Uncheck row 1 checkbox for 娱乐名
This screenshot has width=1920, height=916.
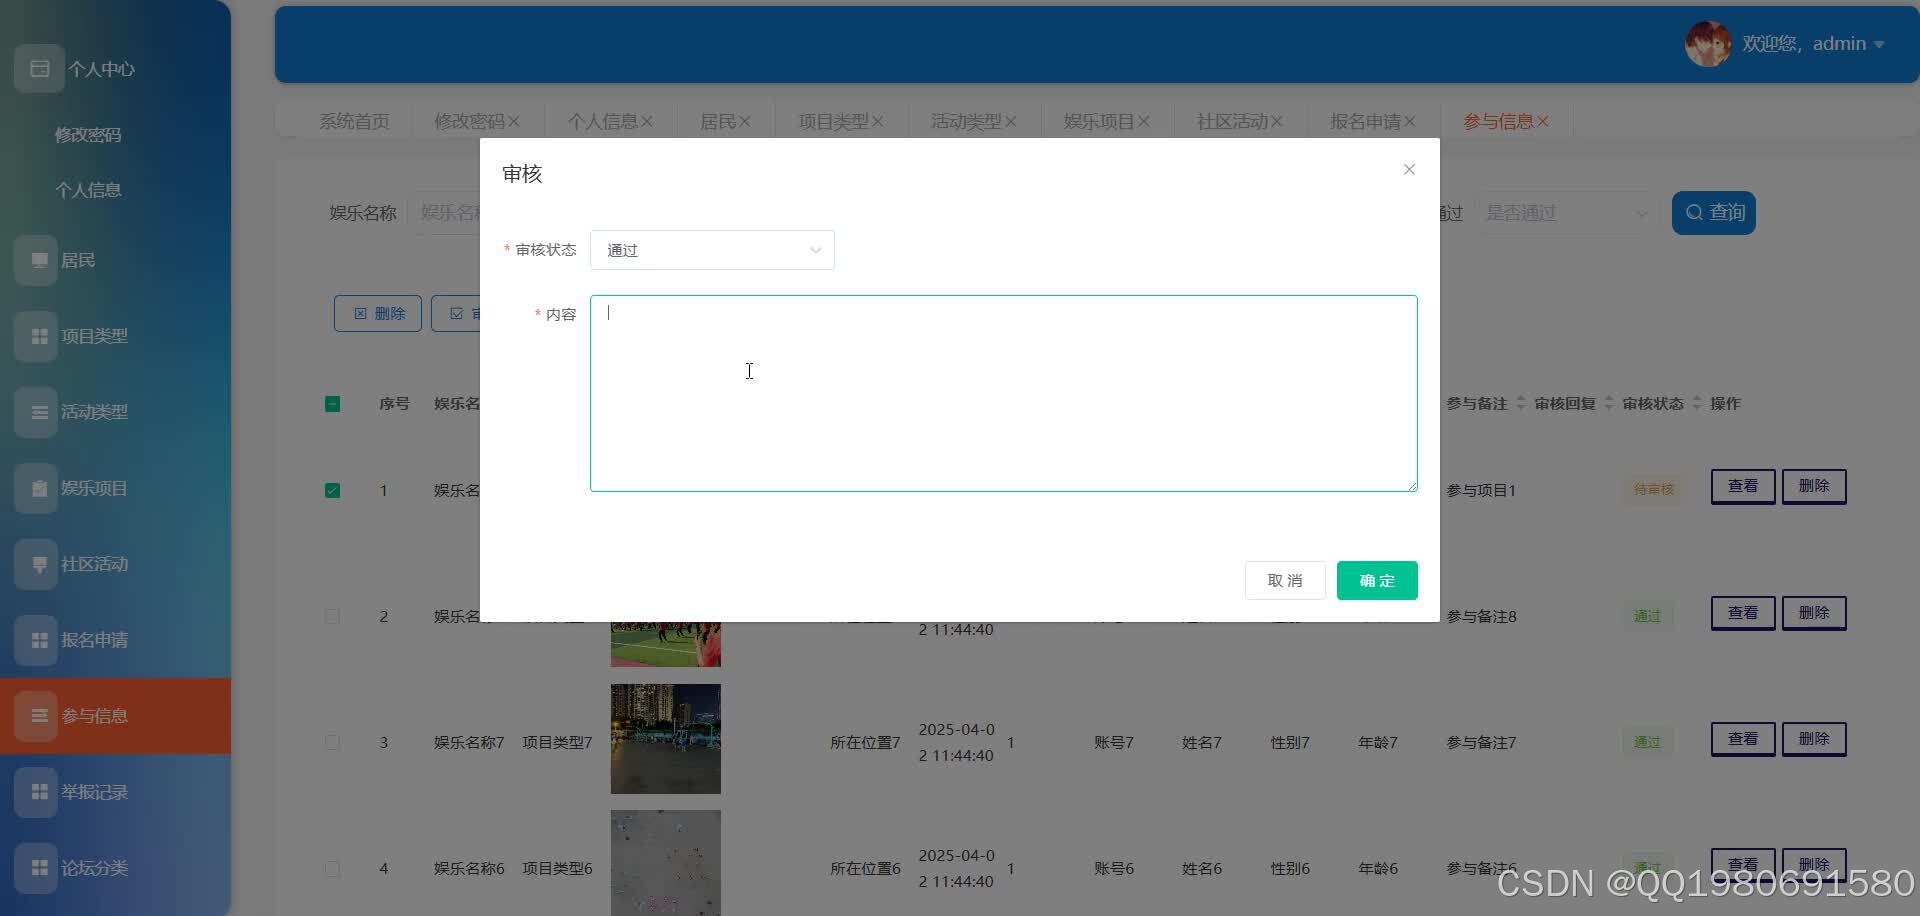click(x=332, y=490)
